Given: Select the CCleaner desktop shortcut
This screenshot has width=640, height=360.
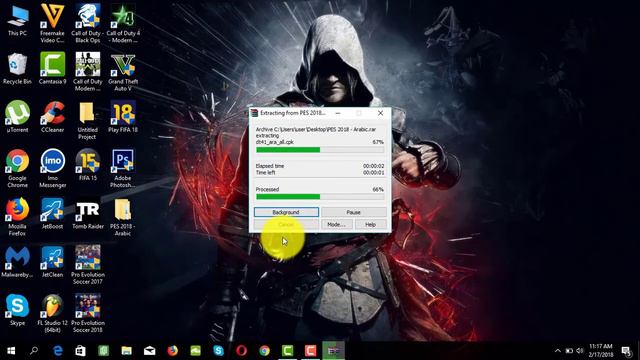Looking at the screenshot, I should coord(52,117).
